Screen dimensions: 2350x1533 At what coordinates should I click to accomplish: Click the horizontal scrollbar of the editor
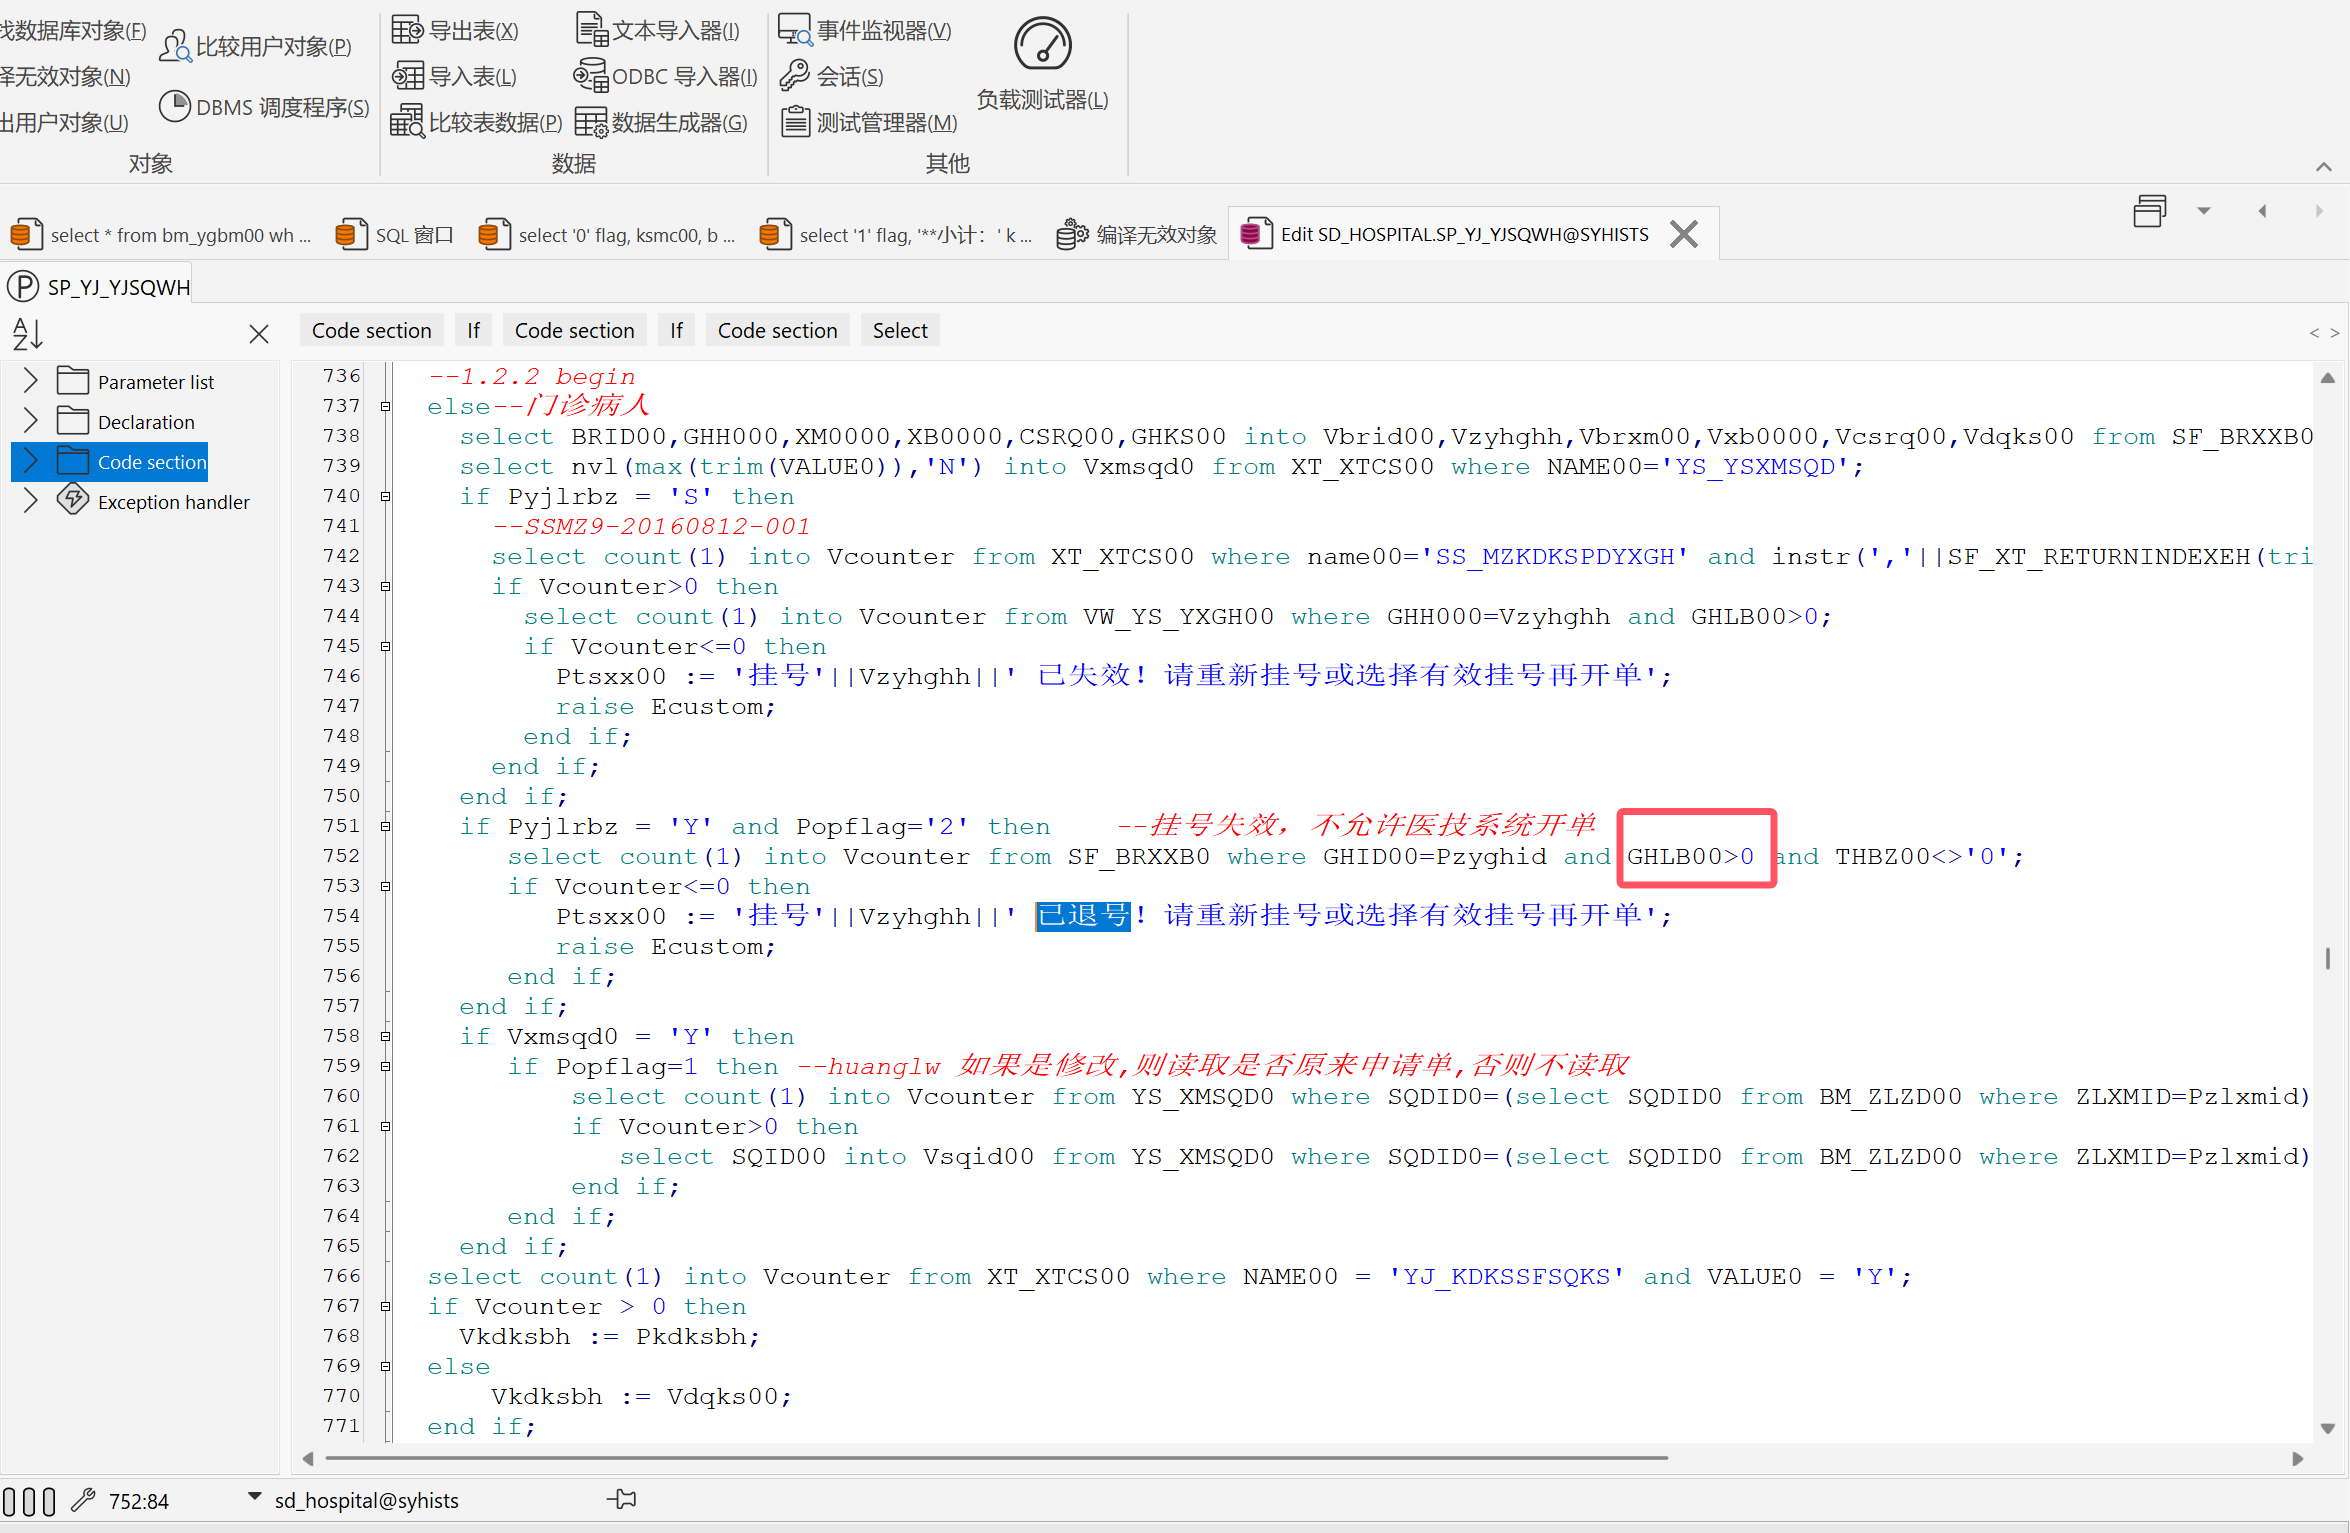tap(996, 1458)
